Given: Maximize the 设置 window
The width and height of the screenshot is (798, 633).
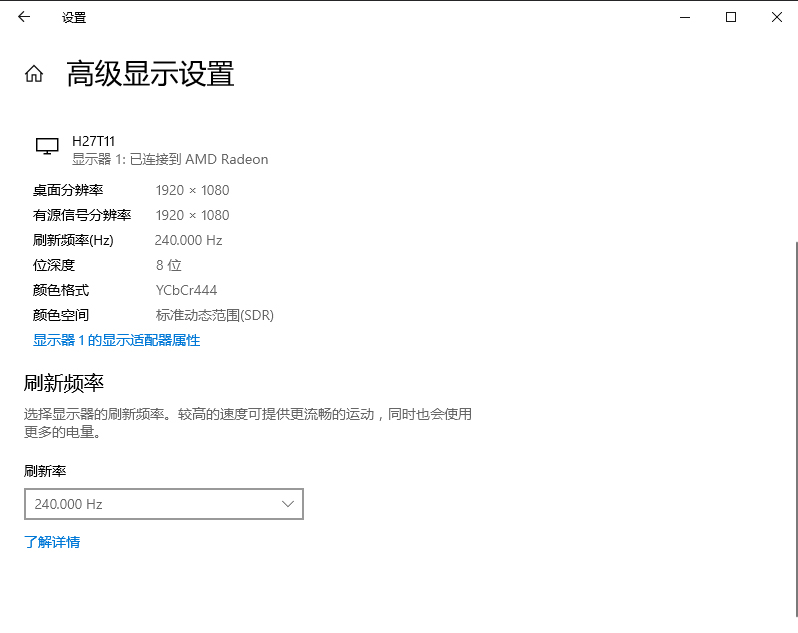Looking at the screenshot, I should (x=731, y=17).
